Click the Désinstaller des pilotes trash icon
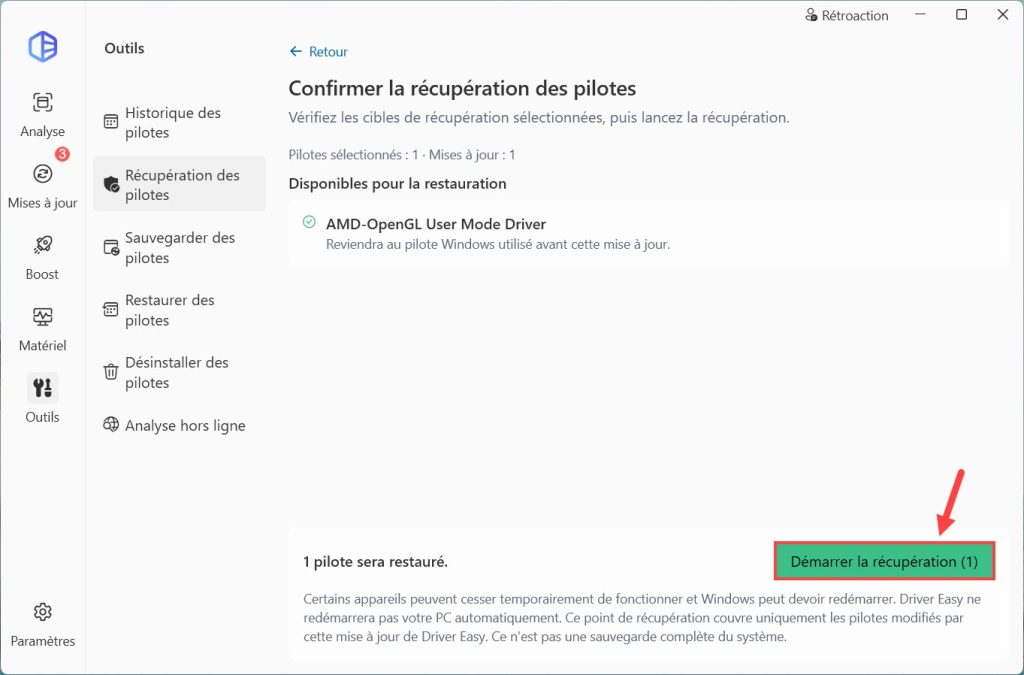The width and height of the screenshot is (1024, 675). pos(111,371)
